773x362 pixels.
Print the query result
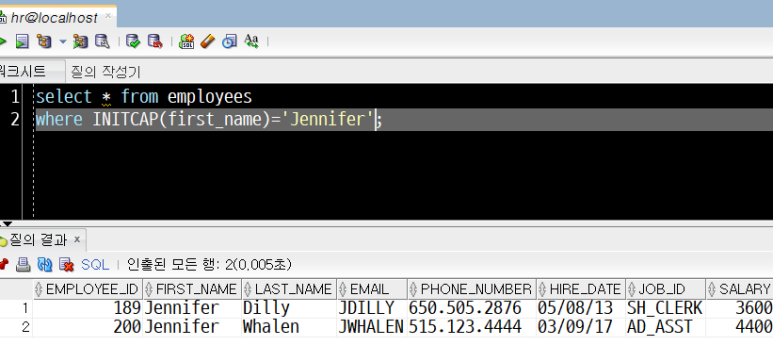click(x=23, y=265)
